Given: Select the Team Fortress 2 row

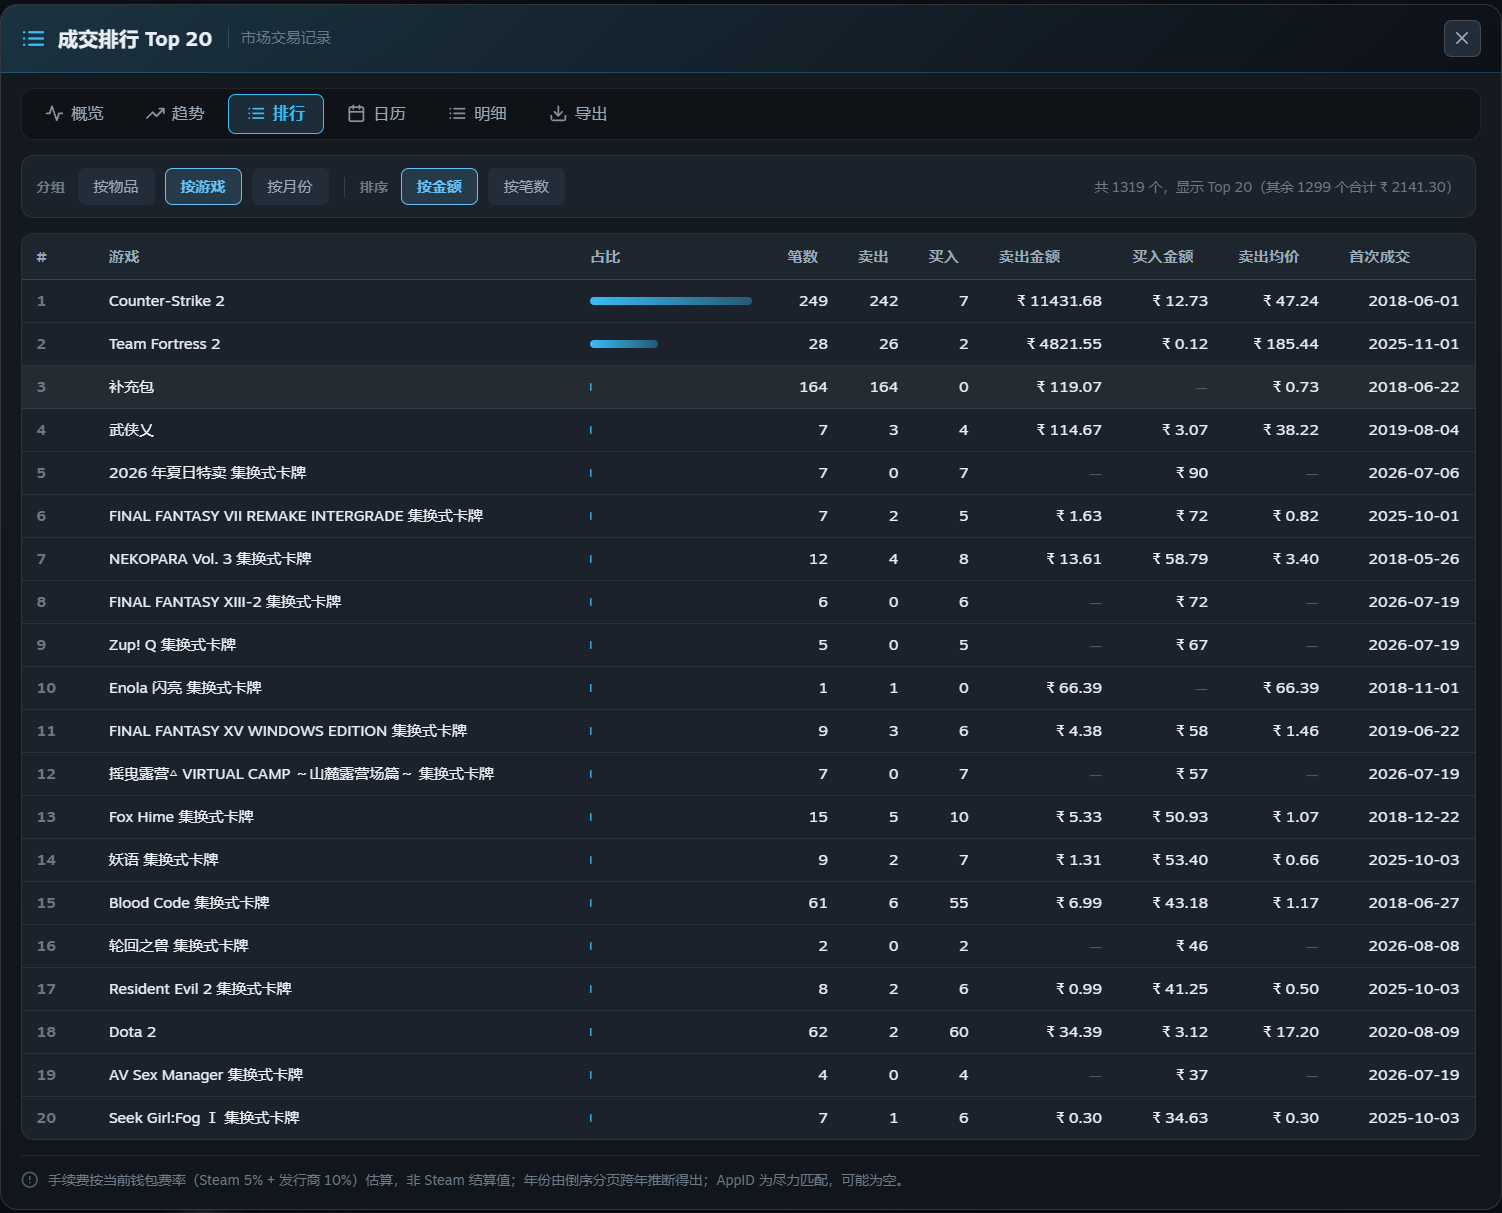Looking at the screenshot, I should point(748,344).
